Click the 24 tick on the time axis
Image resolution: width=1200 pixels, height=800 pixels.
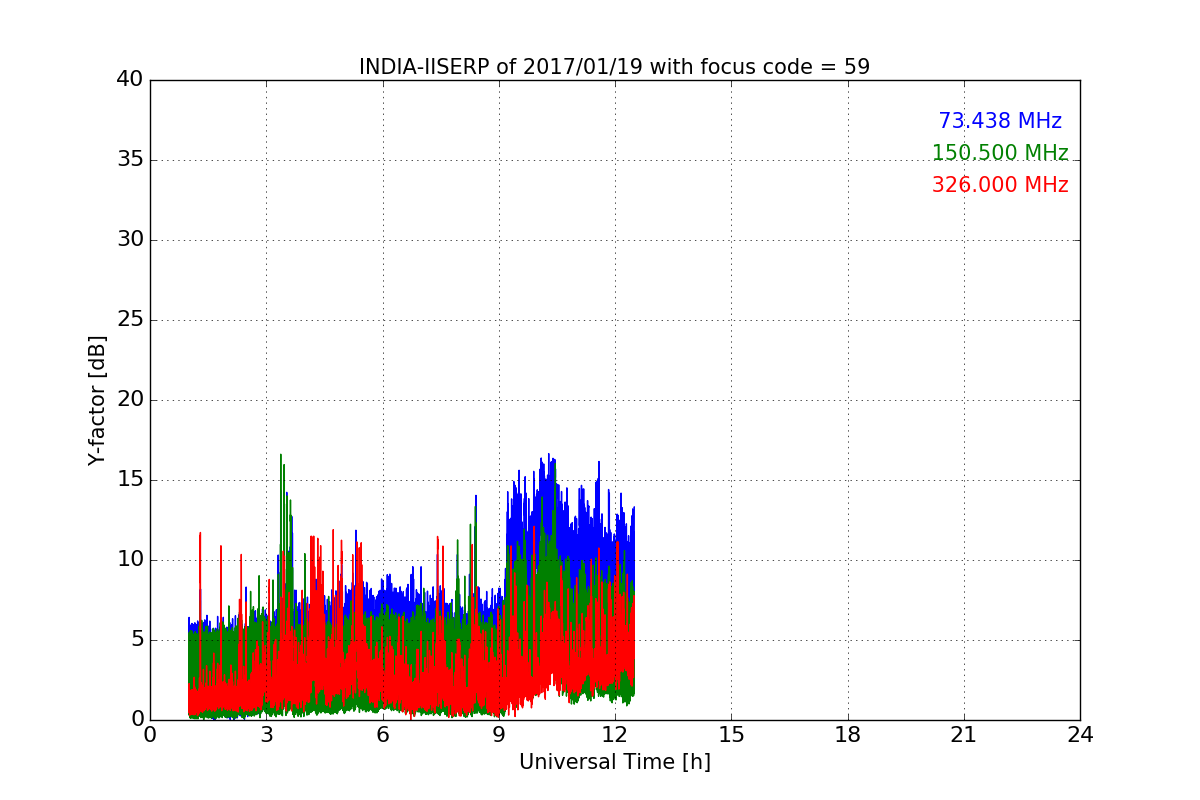tap(1080, 735)
